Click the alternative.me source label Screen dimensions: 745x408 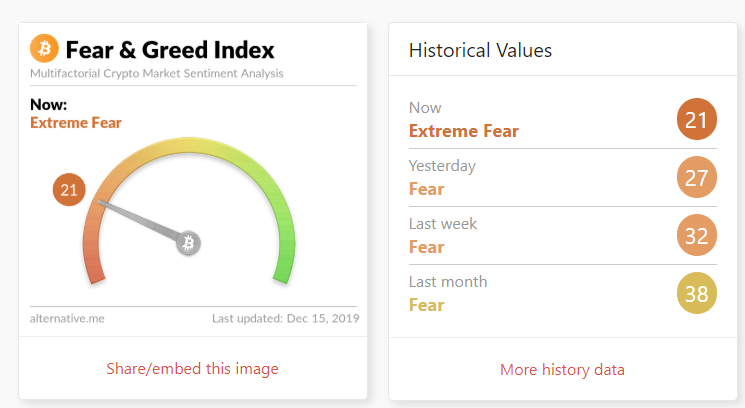tap(67, 319)
